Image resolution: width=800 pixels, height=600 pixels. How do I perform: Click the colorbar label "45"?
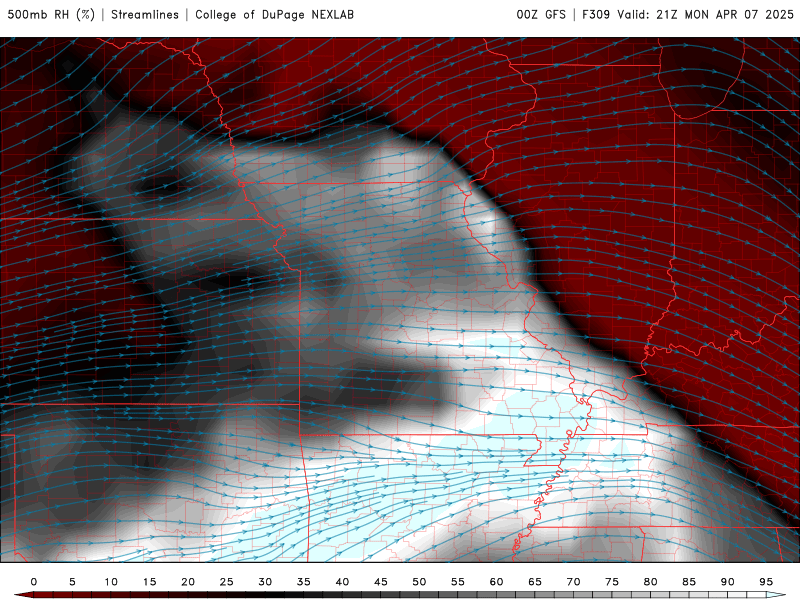coord(381,582)
